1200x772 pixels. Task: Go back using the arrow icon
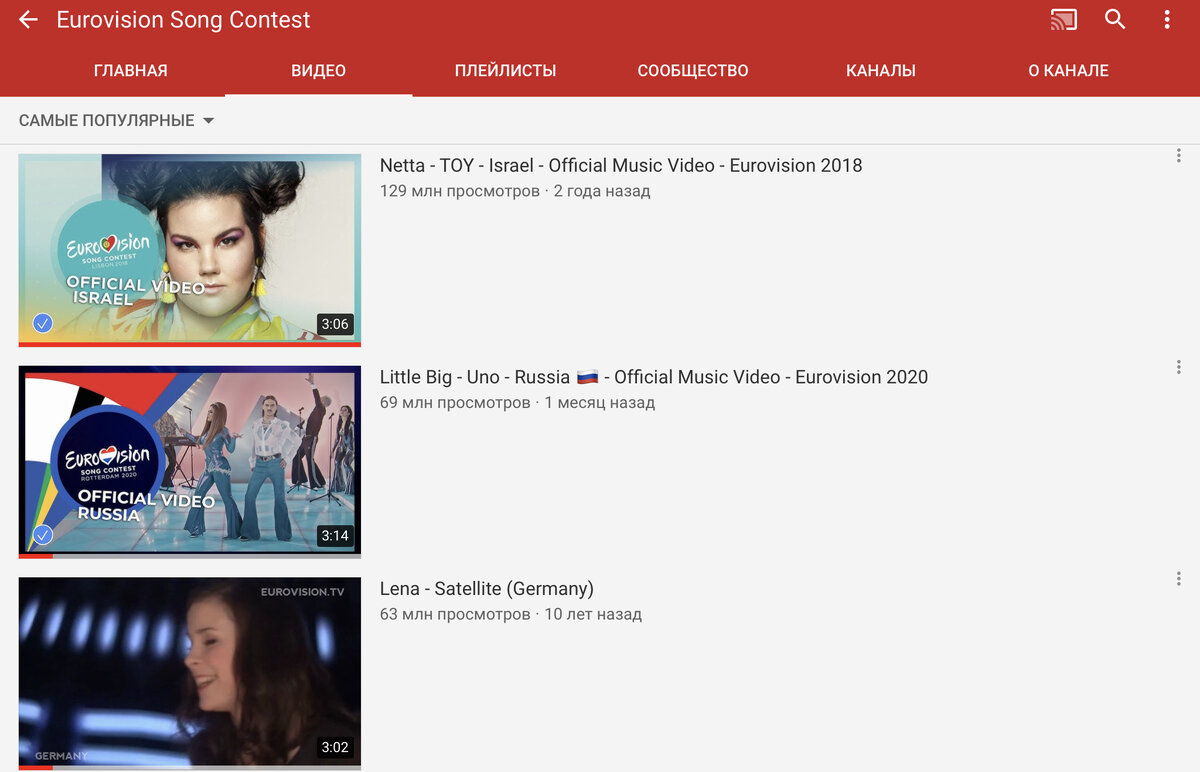click(x=28, y=20)
